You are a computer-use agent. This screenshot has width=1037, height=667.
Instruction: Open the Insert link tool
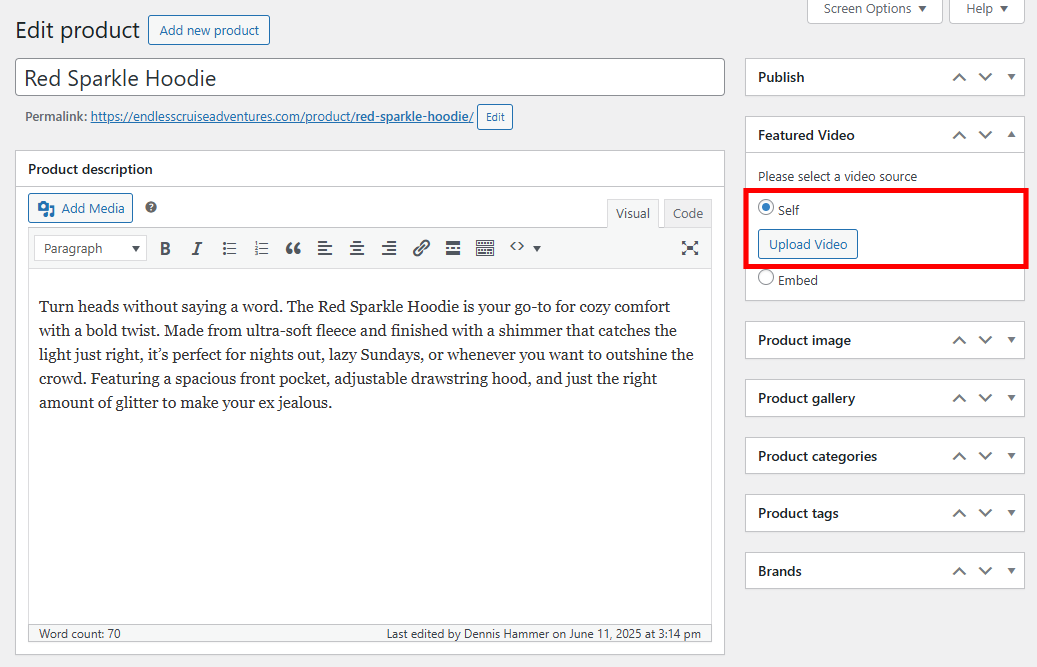(421, 247)
